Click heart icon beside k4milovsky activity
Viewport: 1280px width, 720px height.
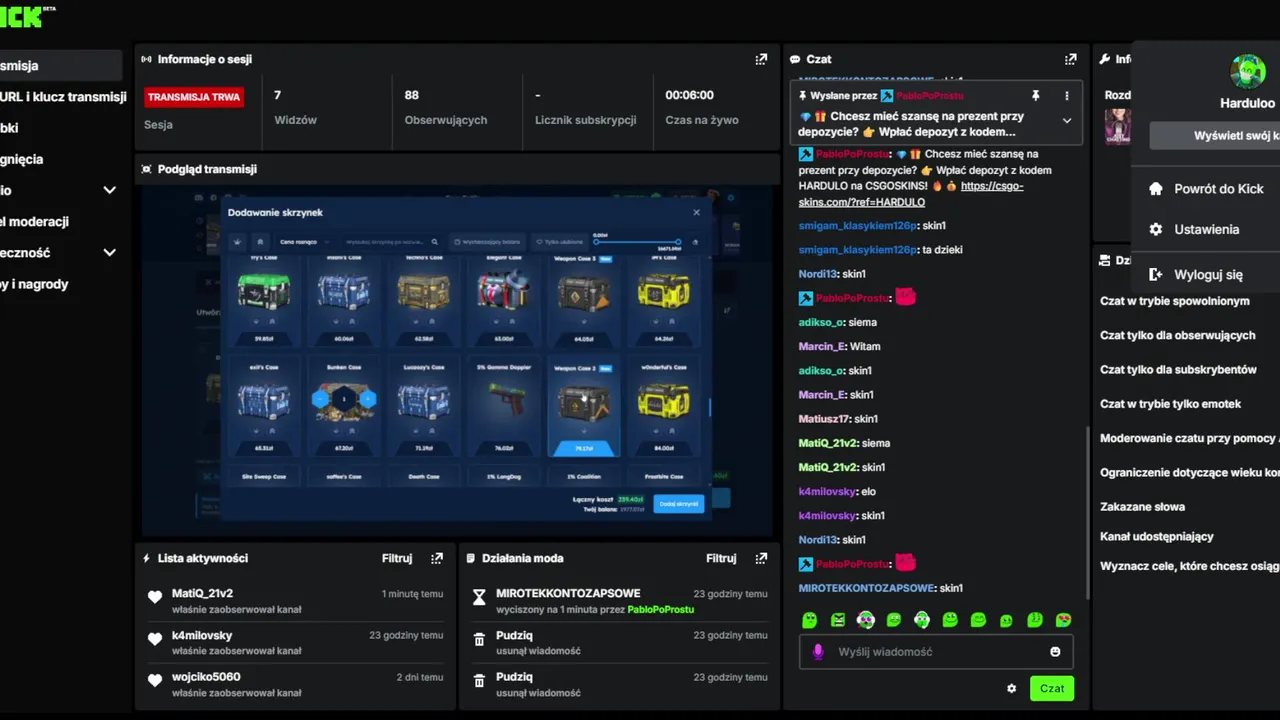pyautogui.click(x=155, y=639)
